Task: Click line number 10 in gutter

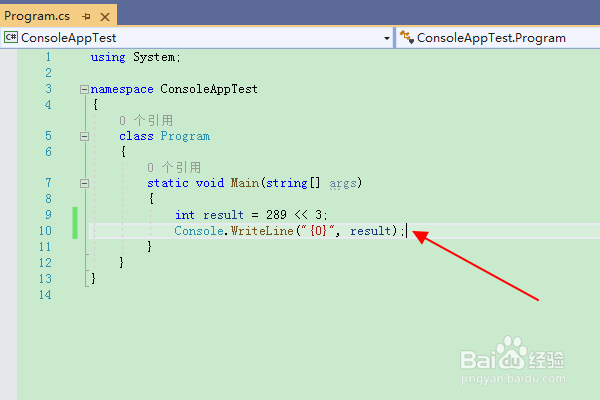Action: (45, 231)
